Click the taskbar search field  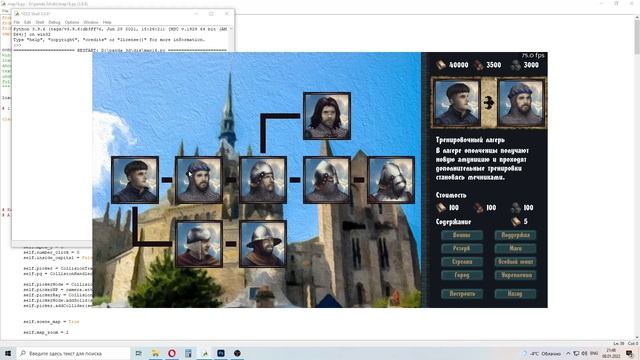[73, 353]
